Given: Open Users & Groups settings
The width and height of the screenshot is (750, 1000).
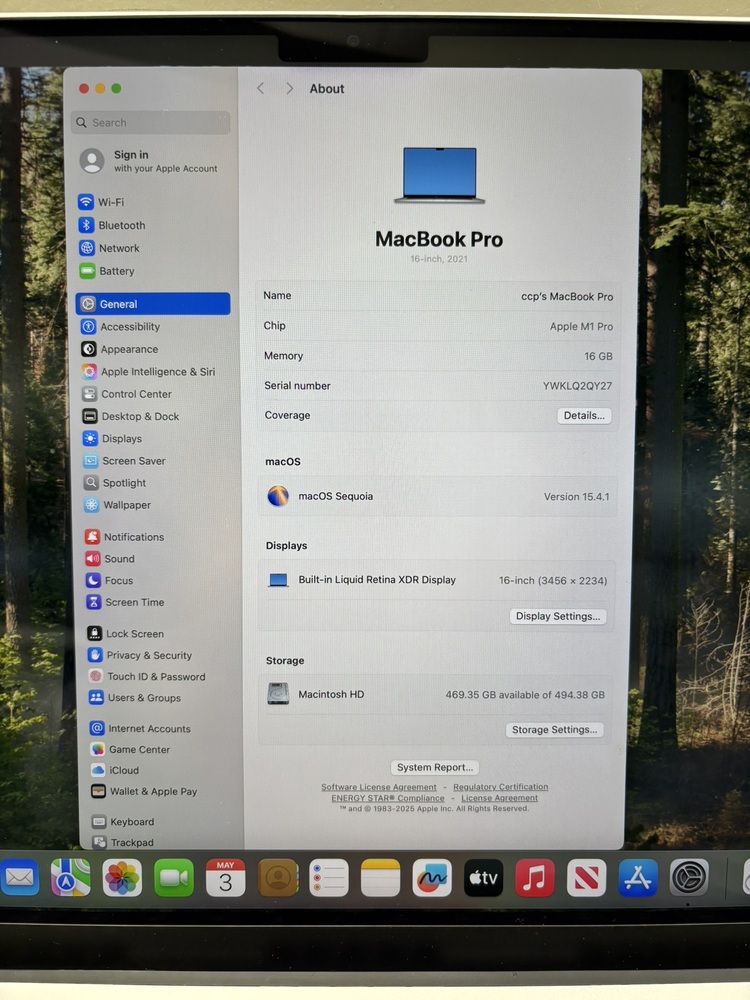Looking at the screenshot, I should pos(135,698).
